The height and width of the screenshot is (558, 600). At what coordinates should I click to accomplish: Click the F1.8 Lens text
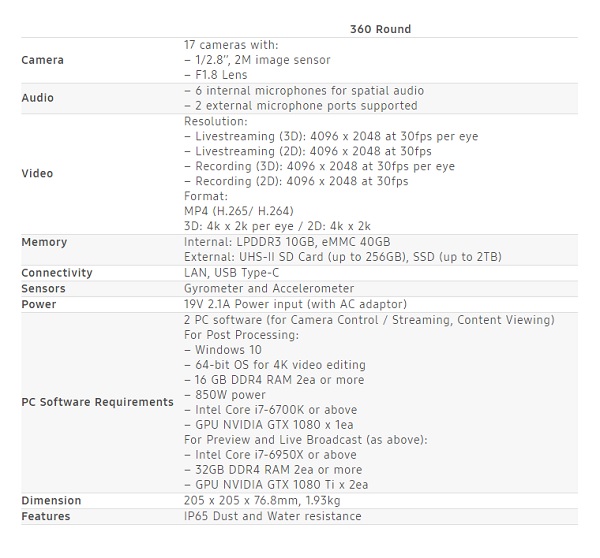(x=216, y=75)
